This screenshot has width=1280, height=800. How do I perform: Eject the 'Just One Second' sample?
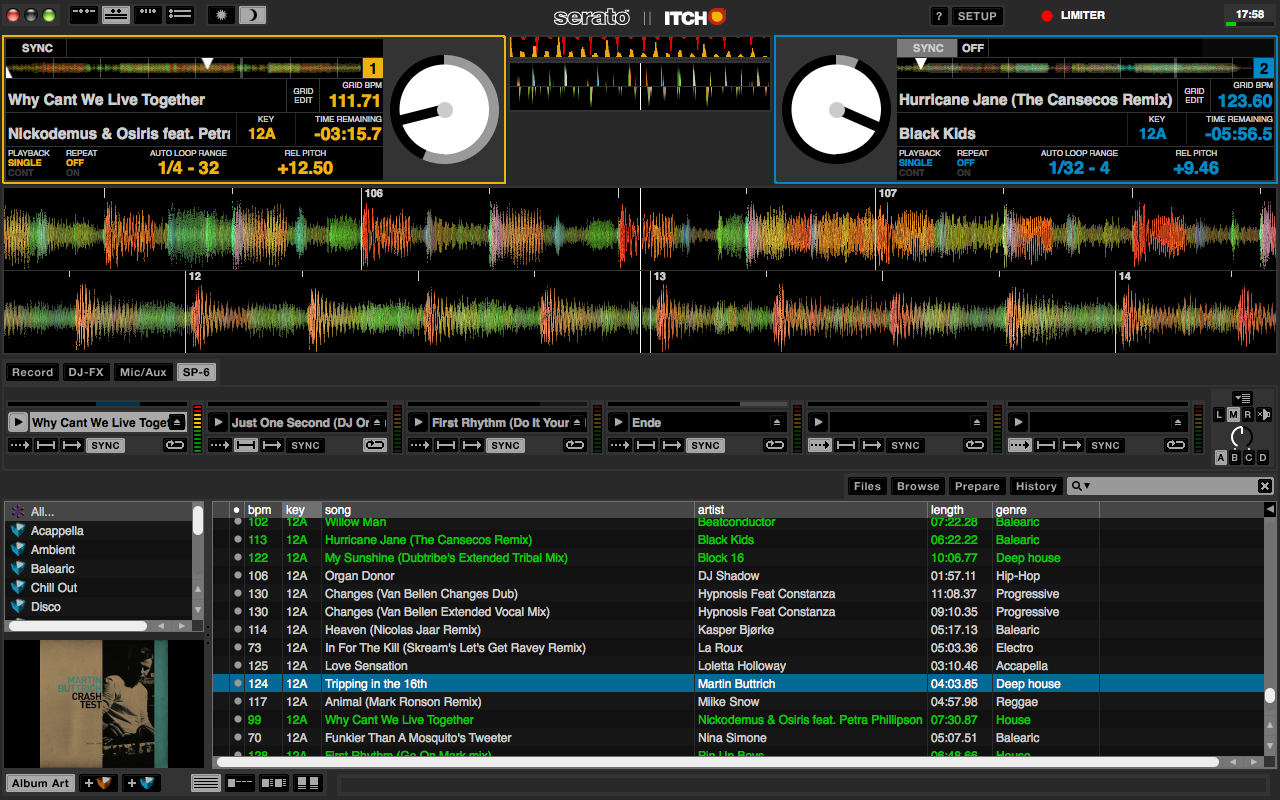(377, 422)
